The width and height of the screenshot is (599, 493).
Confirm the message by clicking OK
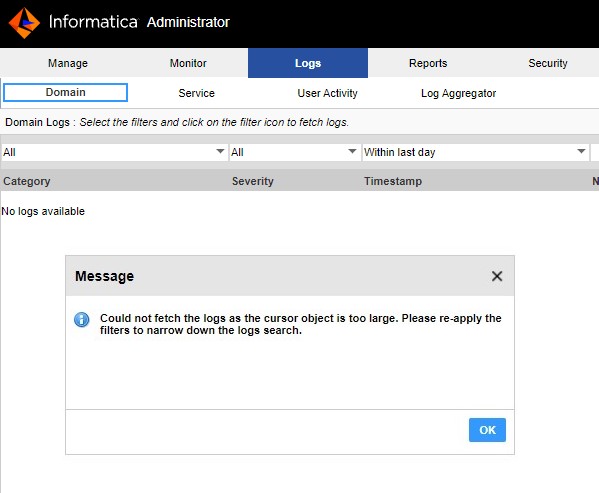point(487,430)
